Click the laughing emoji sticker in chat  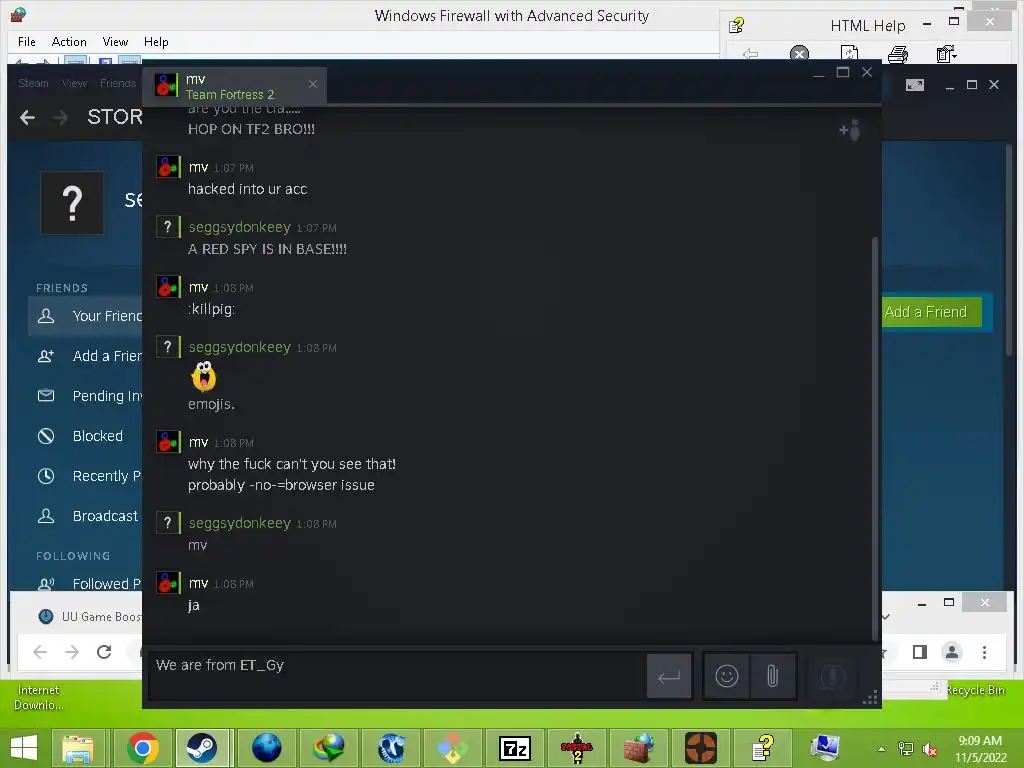tap(204, 376)
